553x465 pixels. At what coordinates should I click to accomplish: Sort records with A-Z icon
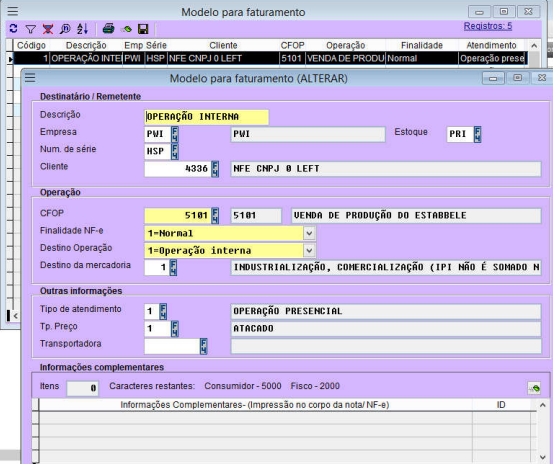tap(83, 29)
